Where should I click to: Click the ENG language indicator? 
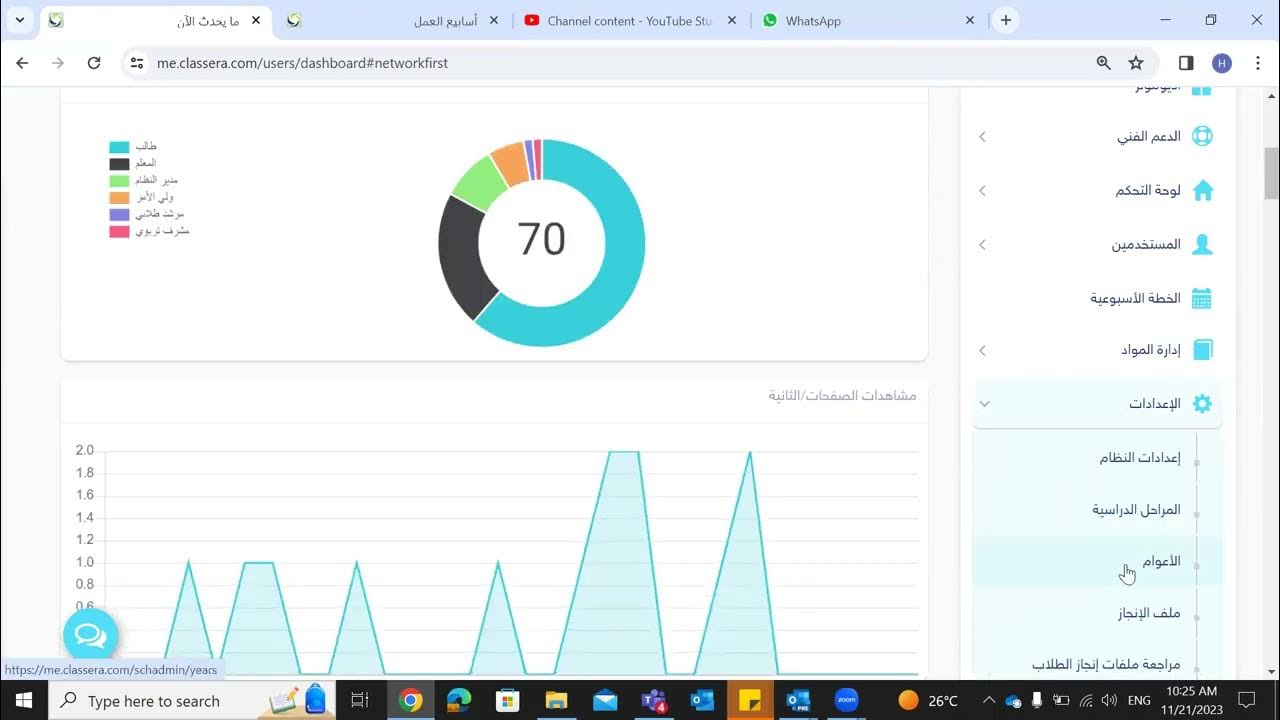coord(1139,700)
